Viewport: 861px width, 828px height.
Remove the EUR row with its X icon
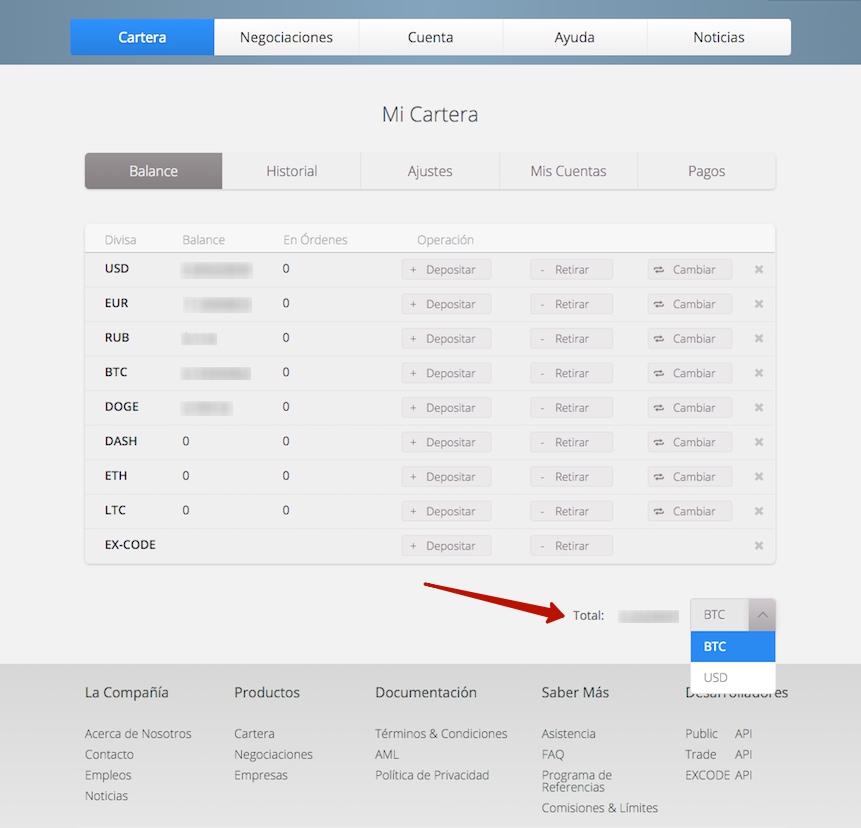(758, 304)
